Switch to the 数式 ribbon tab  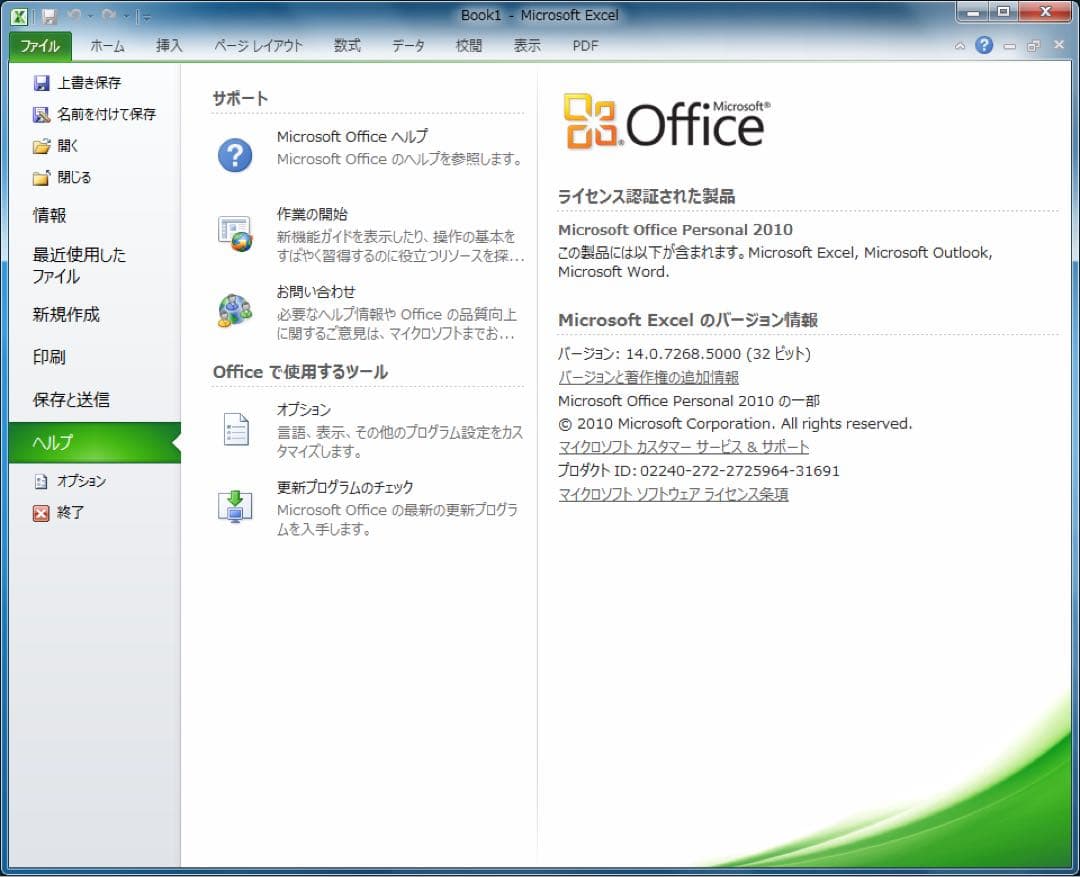click(347, 46)
